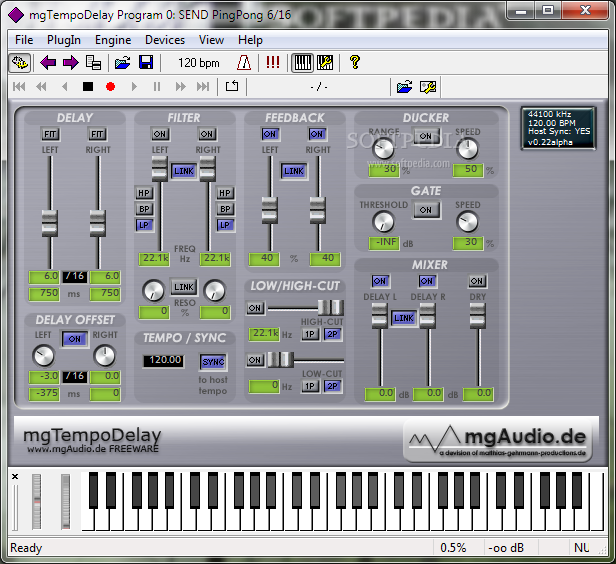Click the 120.00 tempo value field
This screenshot has height=564, width=616.
click(163, 361)
